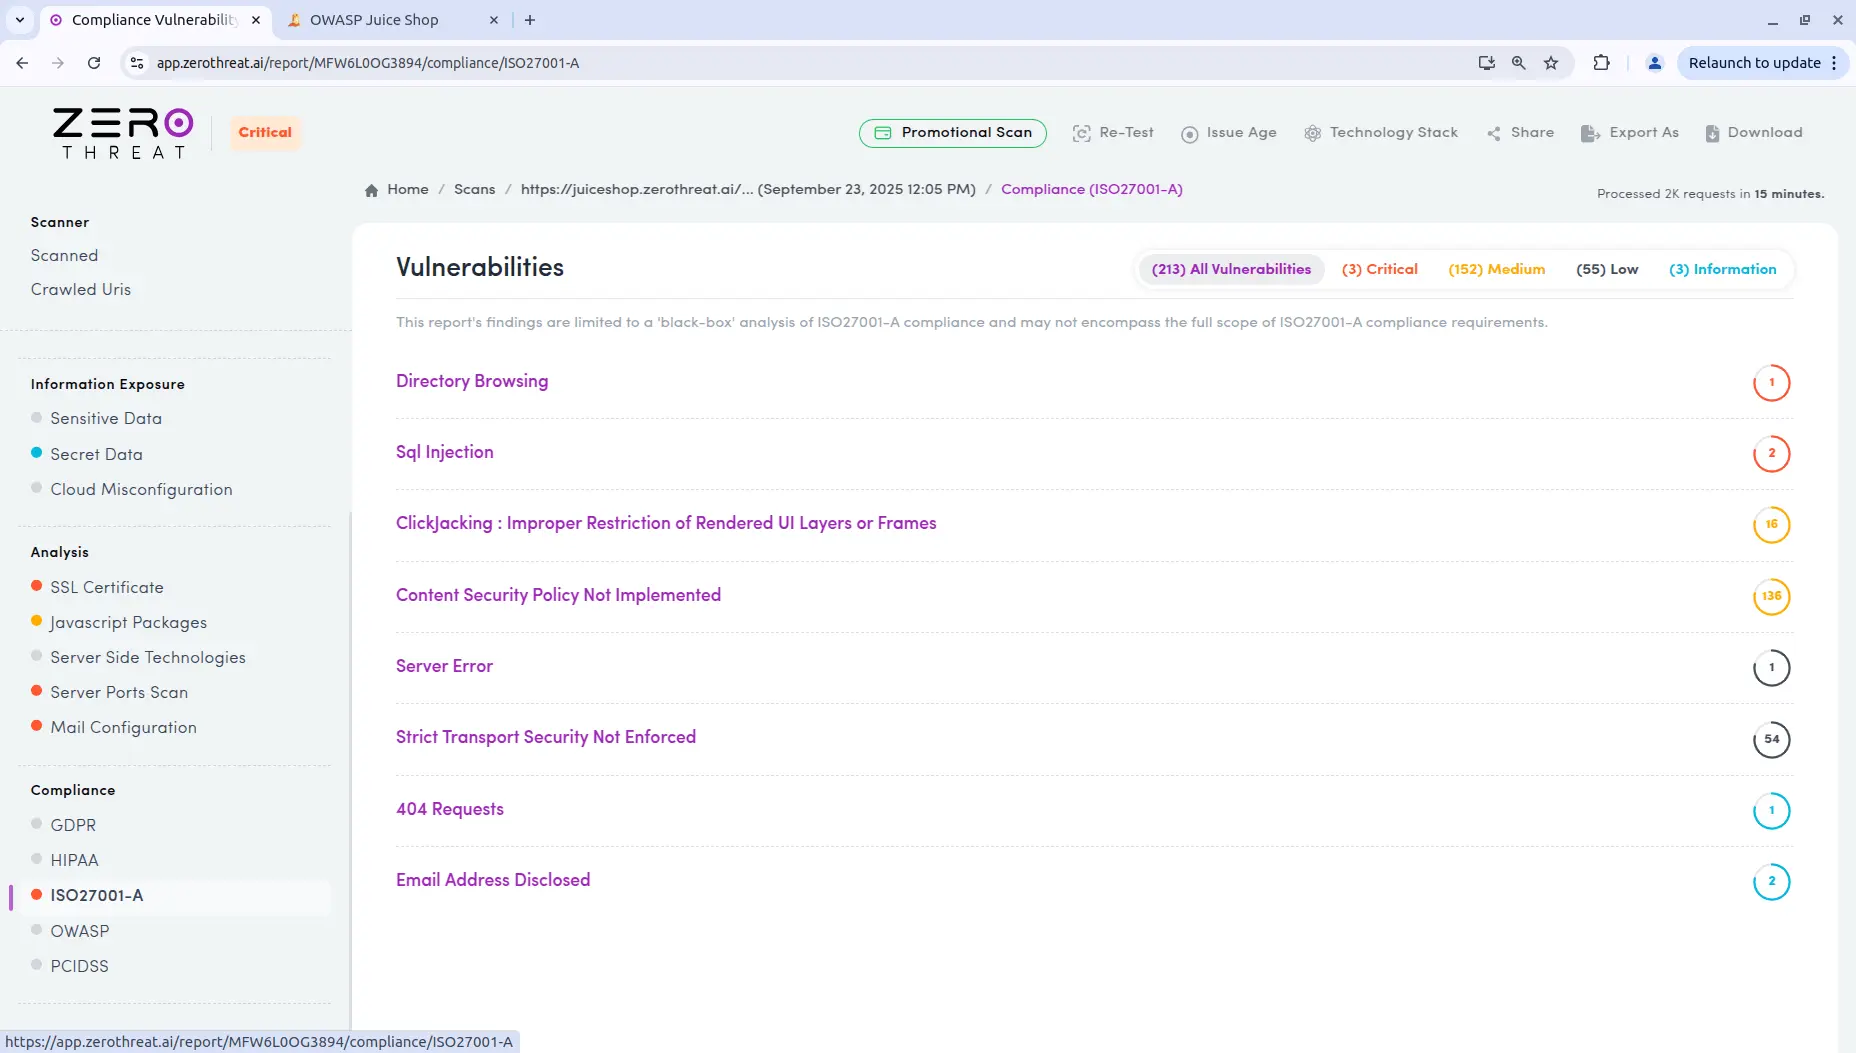Viewport: 1856px width, 1053px height.
Task: Open Email Address Disclosed entry
Action: point(493,881)
